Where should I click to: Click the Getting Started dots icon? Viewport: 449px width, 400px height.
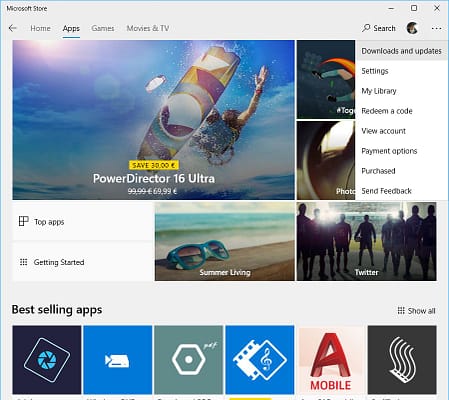point(23,262)
